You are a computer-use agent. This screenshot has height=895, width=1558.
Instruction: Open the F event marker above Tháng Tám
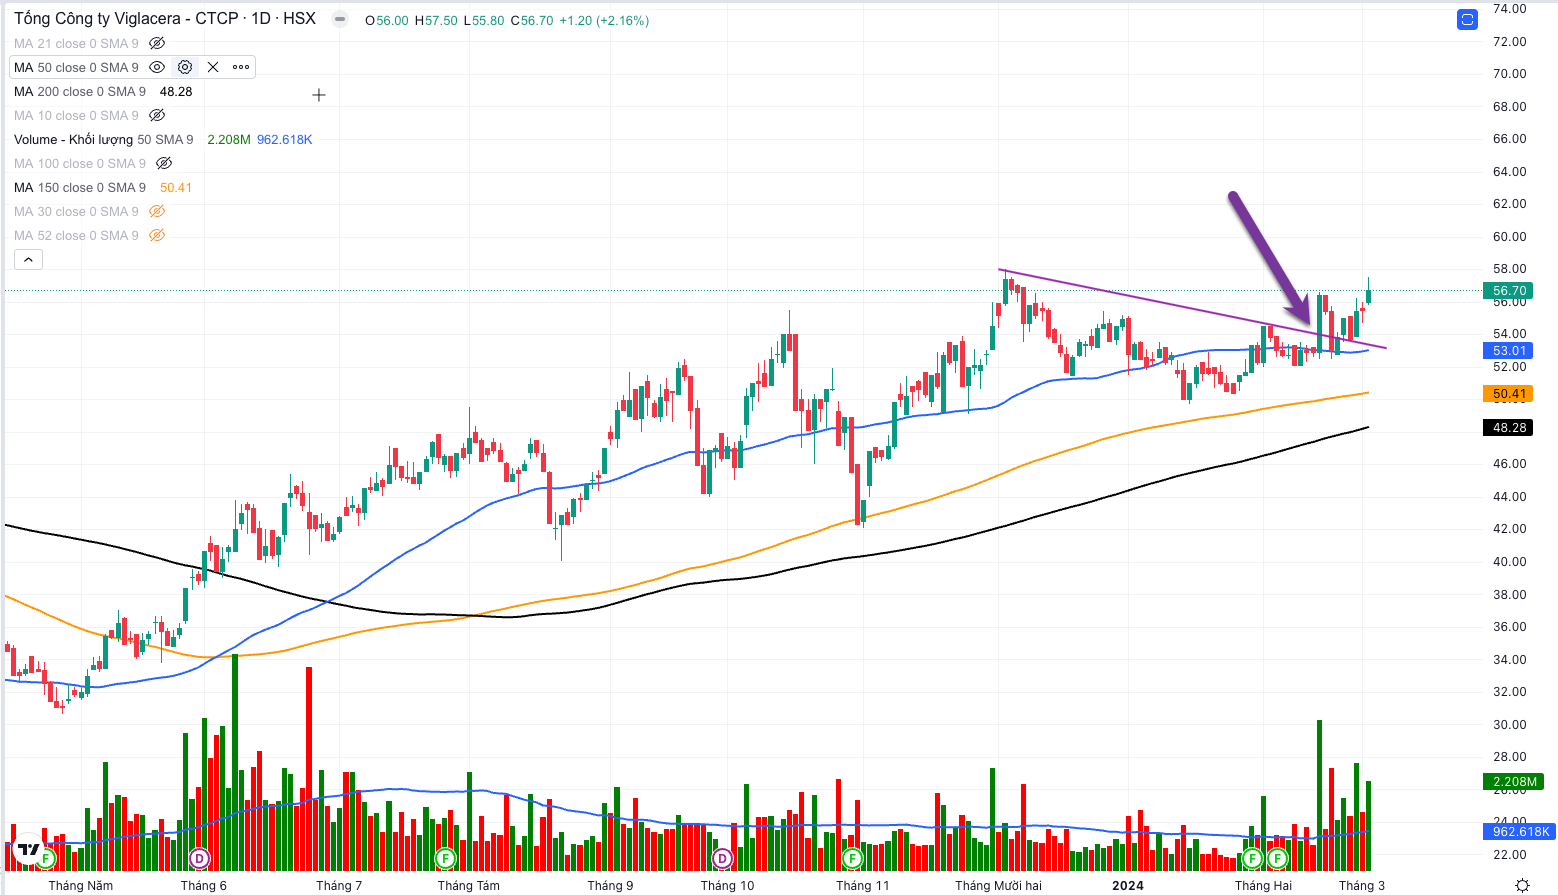(446, 858)
